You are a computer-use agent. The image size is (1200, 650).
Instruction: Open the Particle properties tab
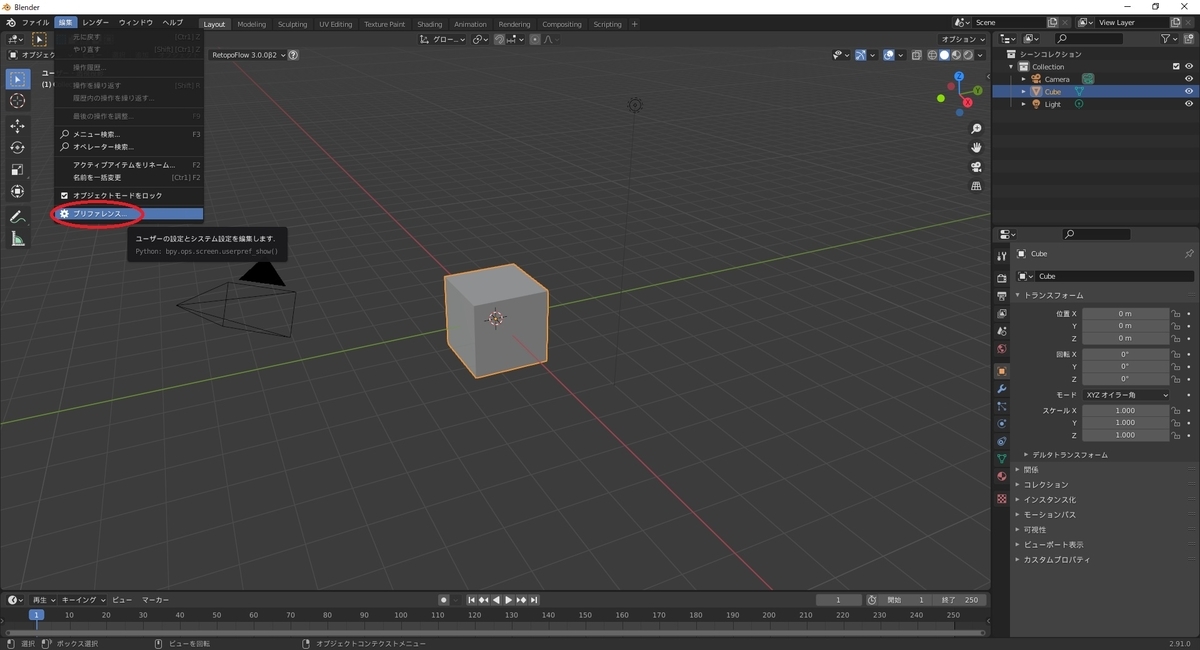click(x=1001, y=406)
